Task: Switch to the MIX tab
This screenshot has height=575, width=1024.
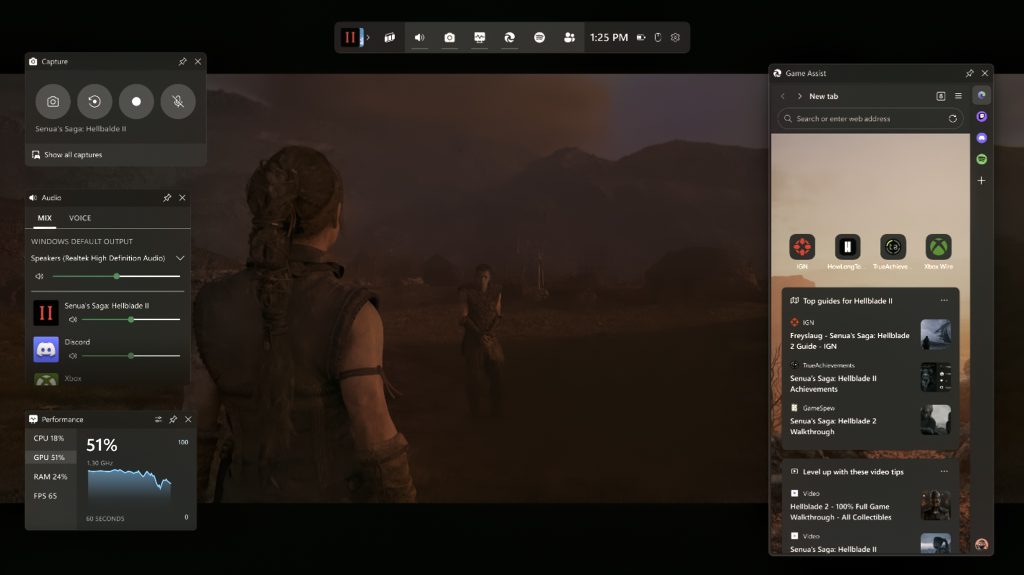Action: coord(44,218)
